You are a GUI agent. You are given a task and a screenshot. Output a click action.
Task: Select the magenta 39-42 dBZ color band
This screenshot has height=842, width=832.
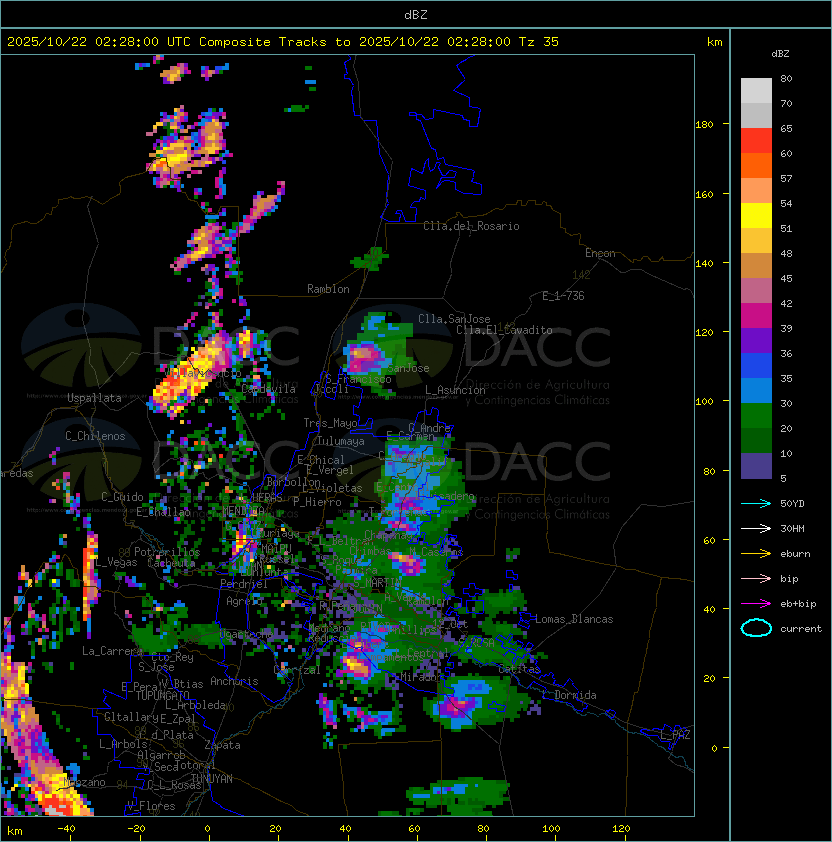(x=756, y=316)
